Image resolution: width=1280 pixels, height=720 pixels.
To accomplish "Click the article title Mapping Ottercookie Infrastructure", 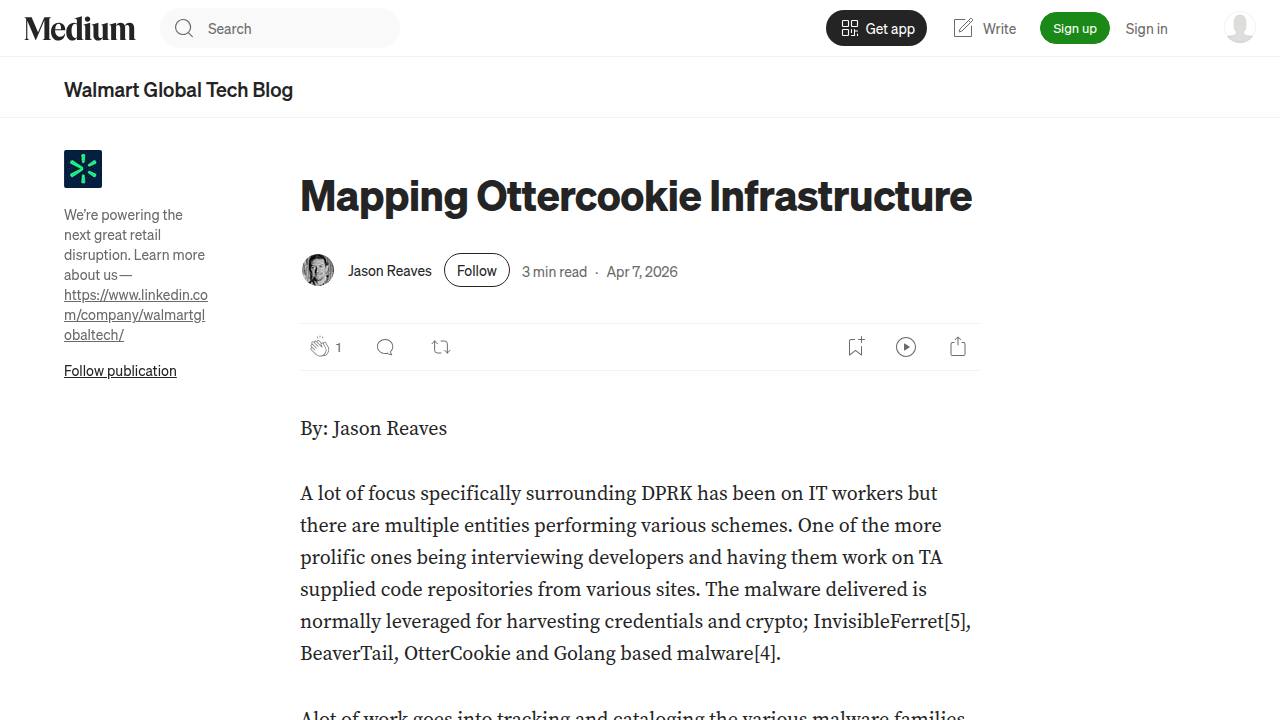I will click(636, 195).
